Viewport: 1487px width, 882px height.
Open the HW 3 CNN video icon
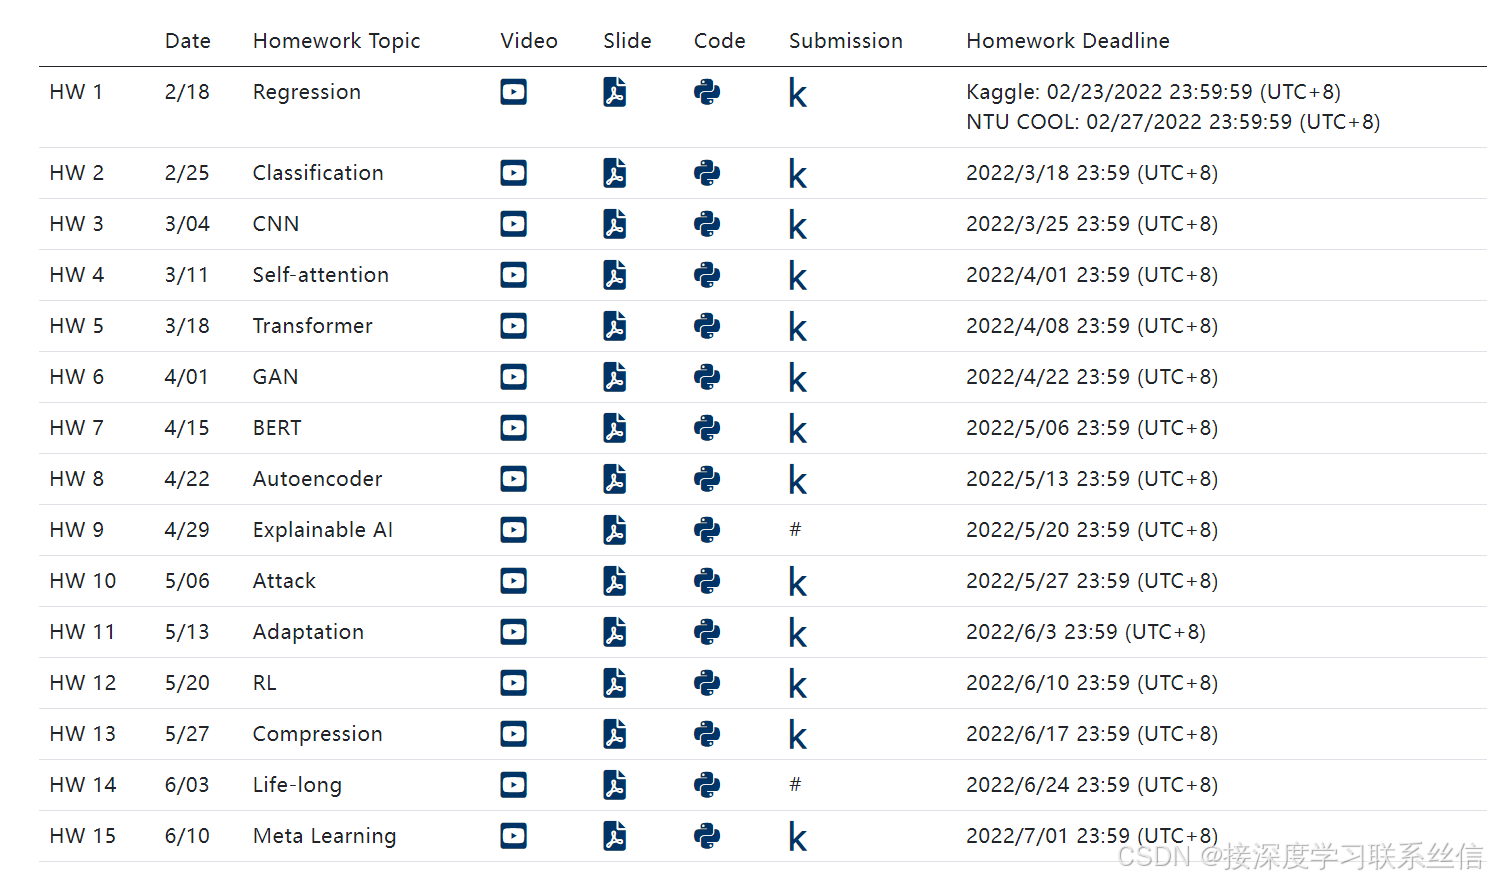[513, 224]
